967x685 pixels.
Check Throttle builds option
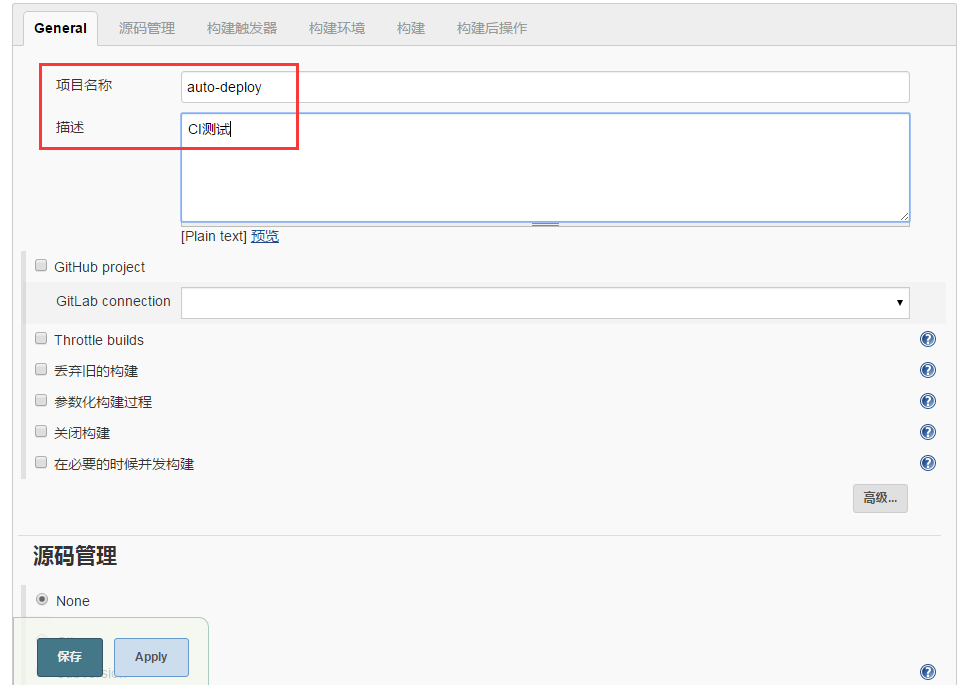(41, 338)
